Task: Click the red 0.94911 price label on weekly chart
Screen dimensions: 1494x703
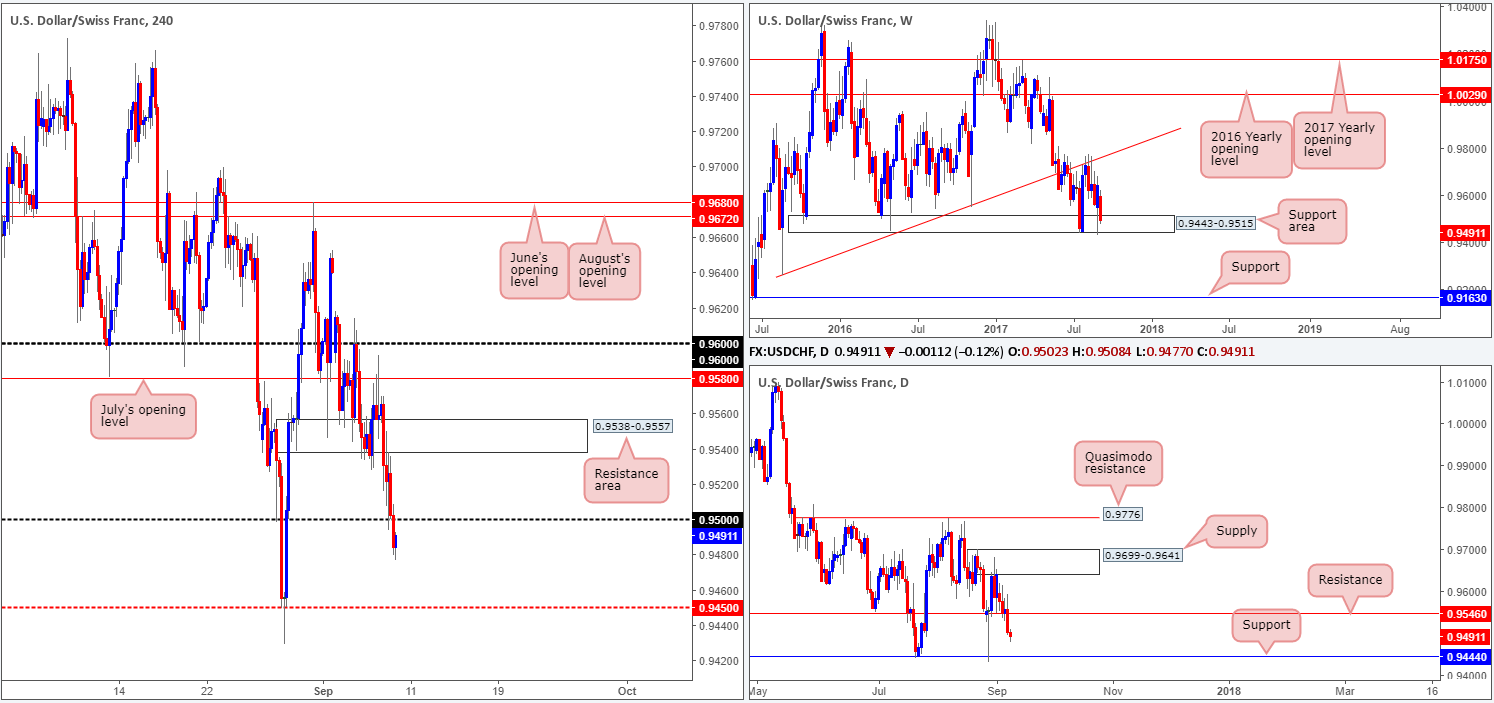Action: click(x=1468, y=231)
